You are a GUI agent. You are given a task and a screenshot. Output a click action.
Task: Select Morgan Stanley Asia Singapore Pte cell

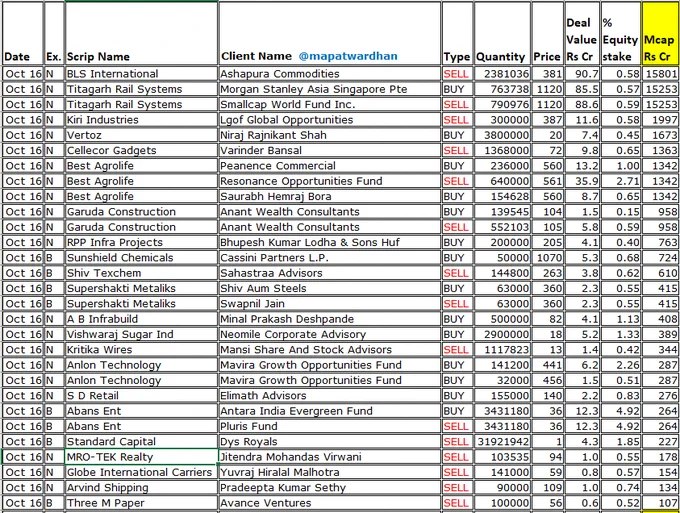[x=330, y=89]
